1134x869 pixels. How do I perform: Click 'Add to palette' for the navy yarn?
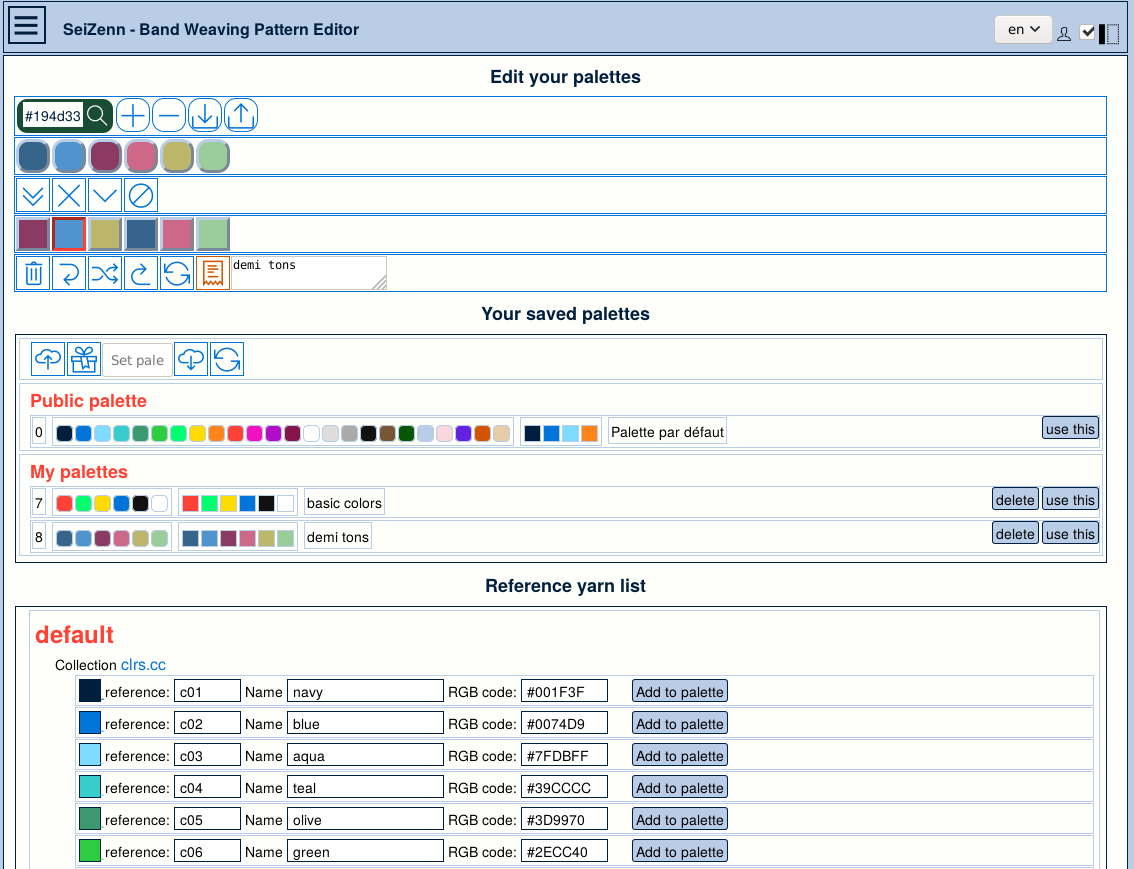click(x=679, y=690)
